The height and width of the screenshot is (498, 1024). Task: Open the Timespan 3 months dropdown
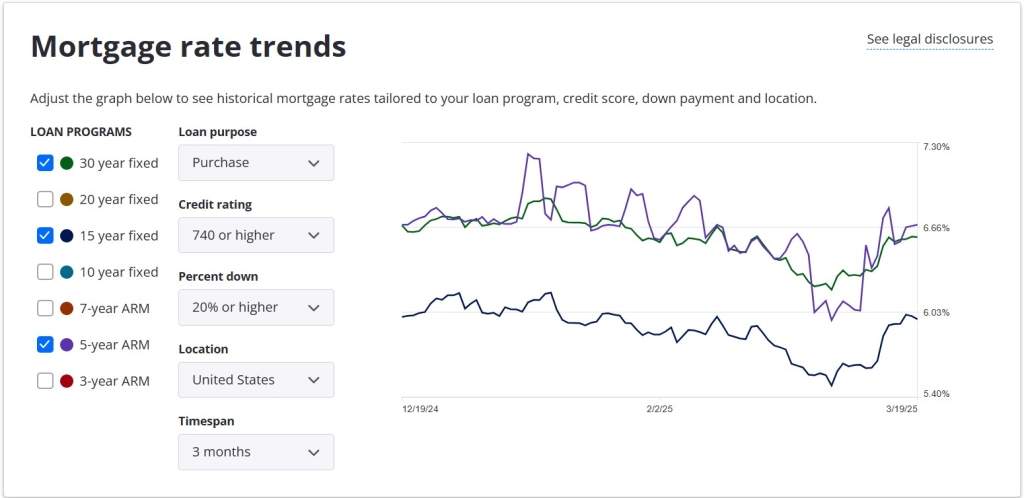click(256, 452)
